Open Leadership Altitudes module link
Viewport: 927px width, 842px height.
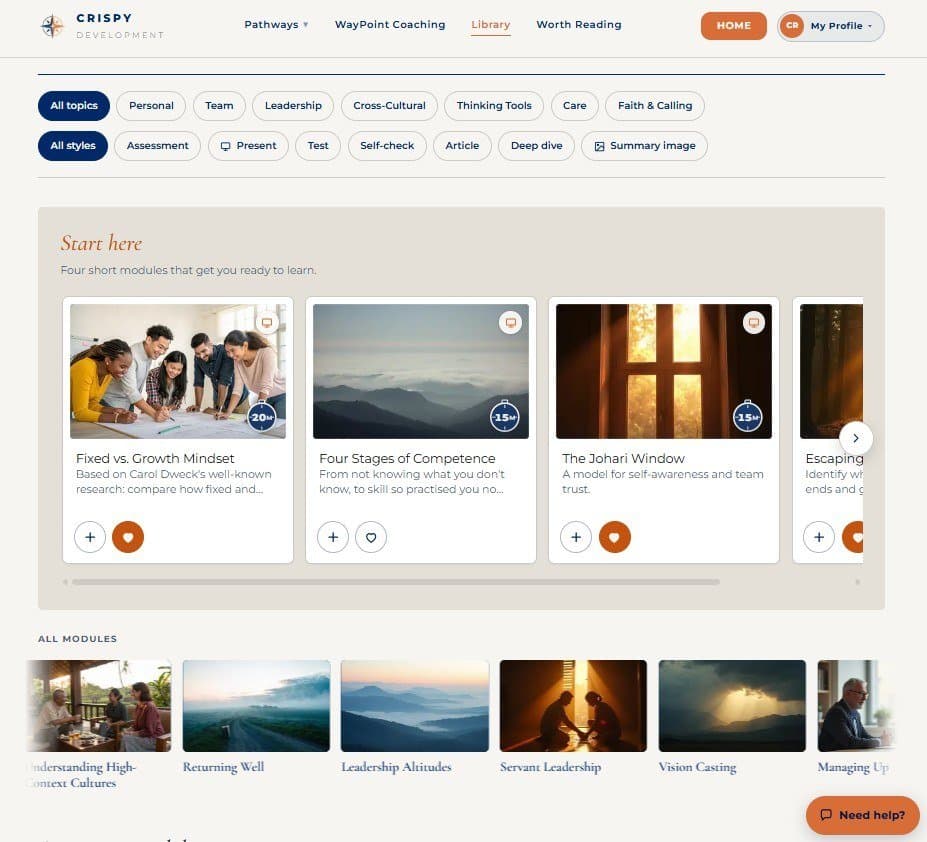[x=396, y=767]
